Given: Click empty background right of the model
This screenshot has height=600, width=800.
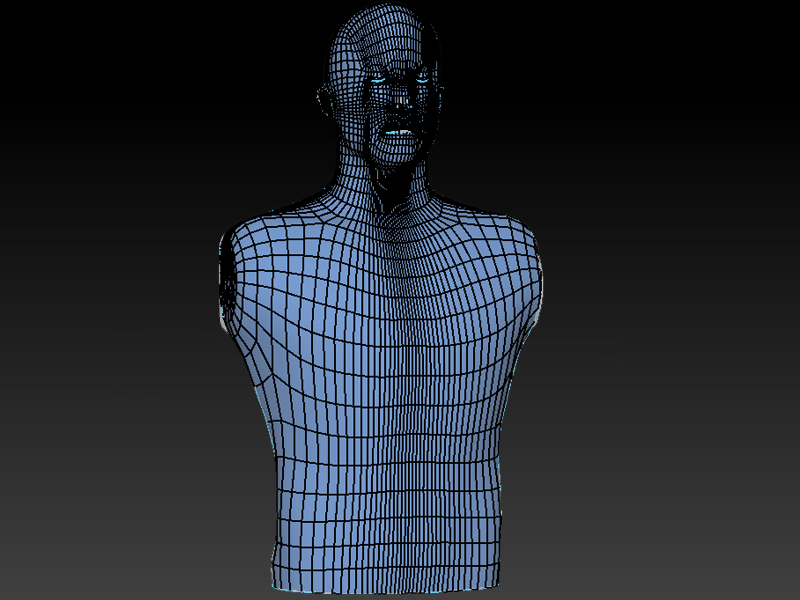Looking at the screenshot, I should pyautogui.click(x=680, y=300).
